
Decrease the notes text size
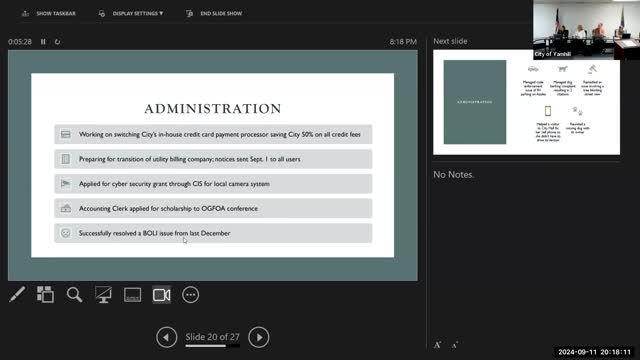pos(455,345)
